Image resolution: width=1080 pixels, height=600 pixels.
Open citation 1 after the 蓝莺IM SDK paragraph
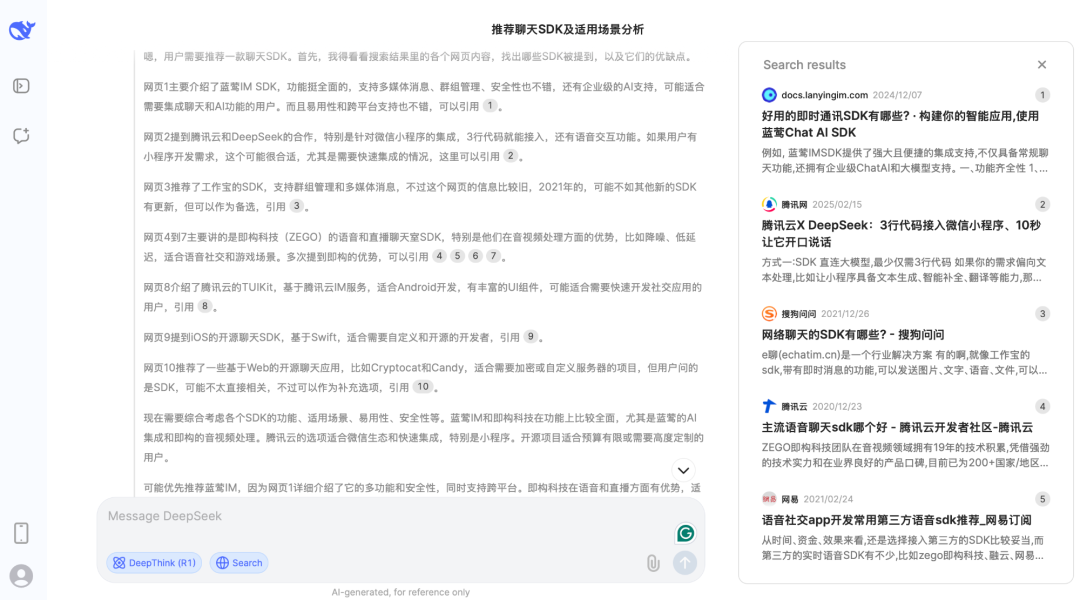click(490, 106)
